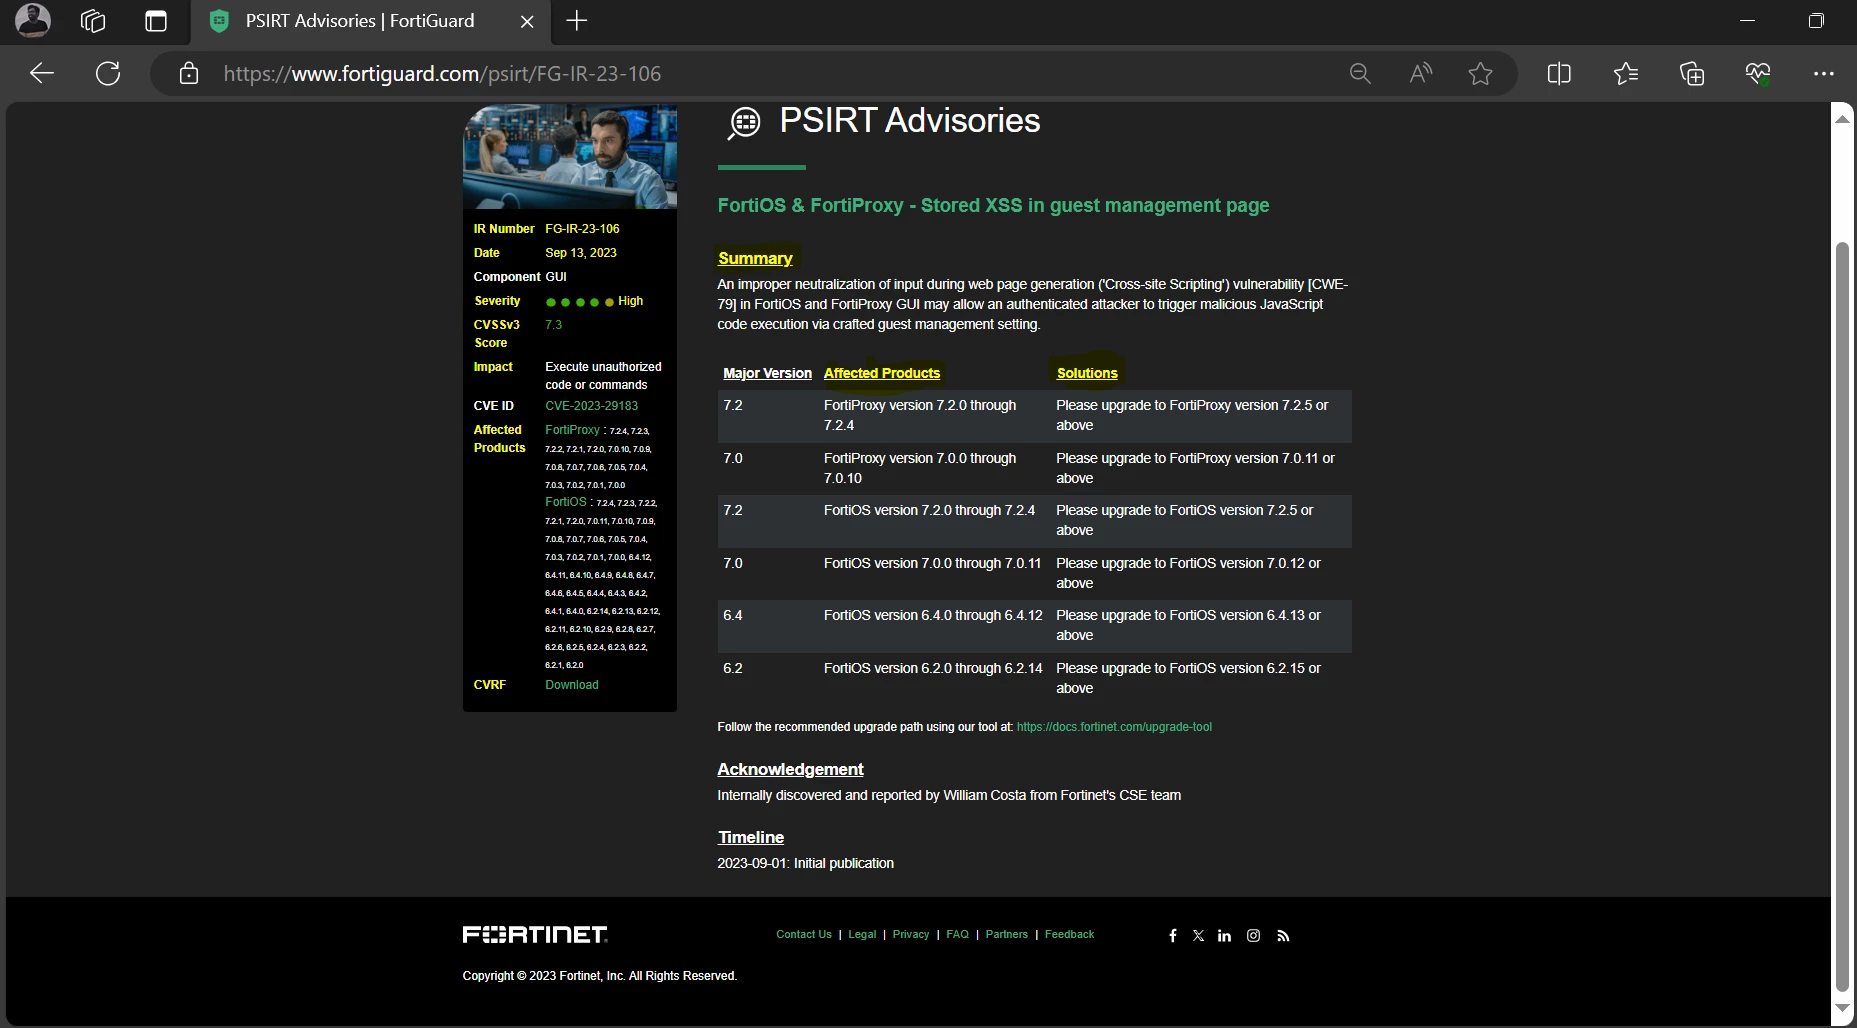Refresh the page with the reload icon
This screenshot has width=1857, height=1028.
point(108,73)
